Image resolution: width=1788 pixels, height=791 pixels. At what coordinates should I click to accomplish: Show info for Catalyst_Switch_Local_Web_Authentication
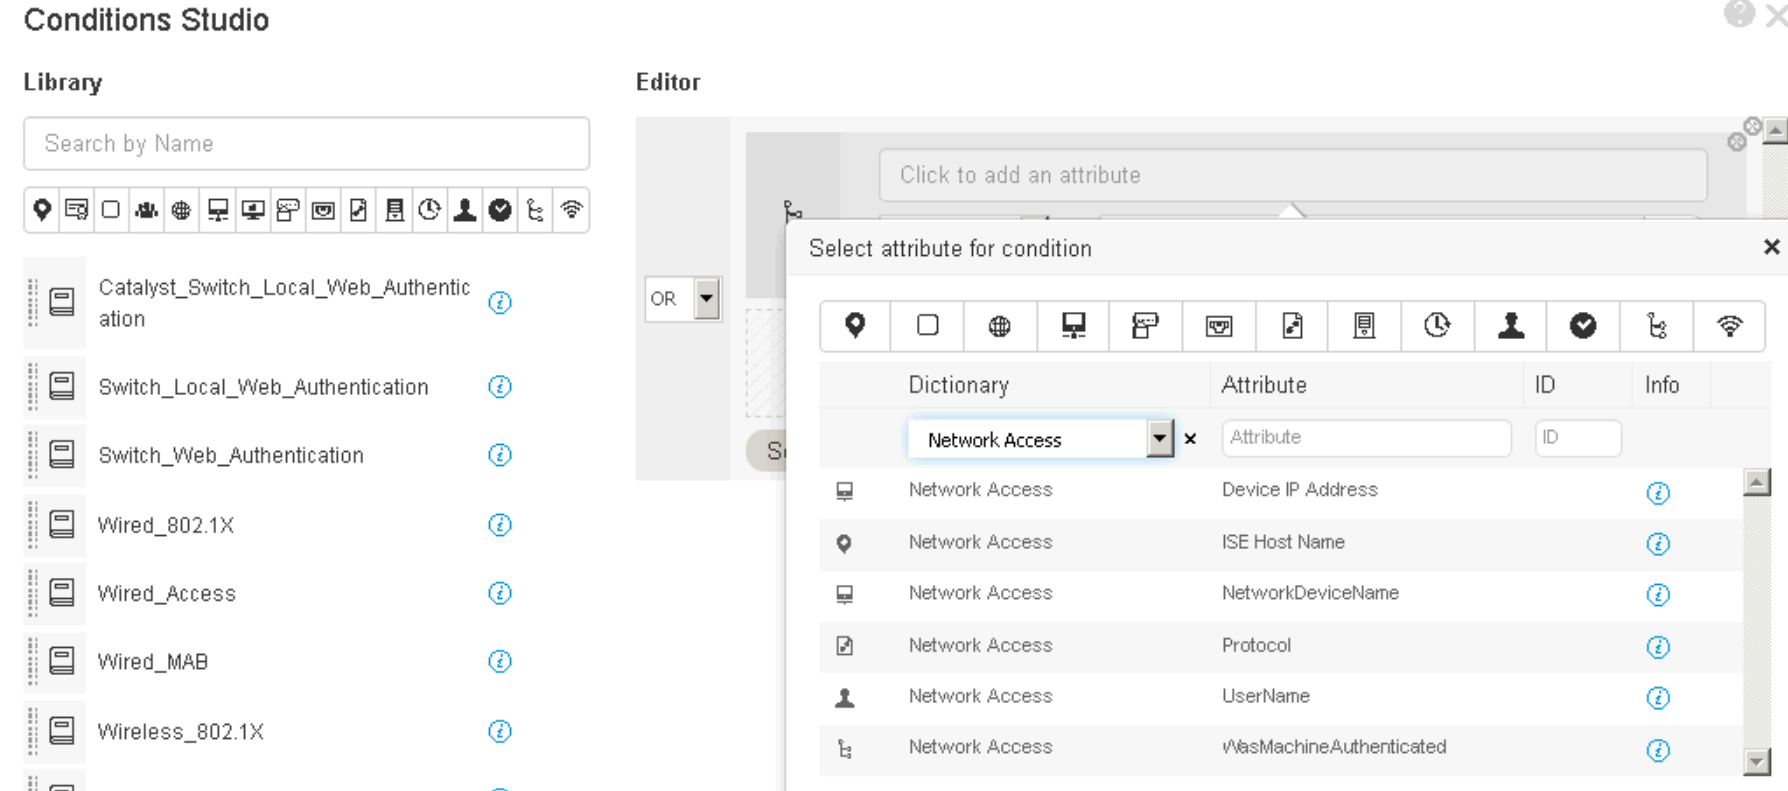(500, 302)
